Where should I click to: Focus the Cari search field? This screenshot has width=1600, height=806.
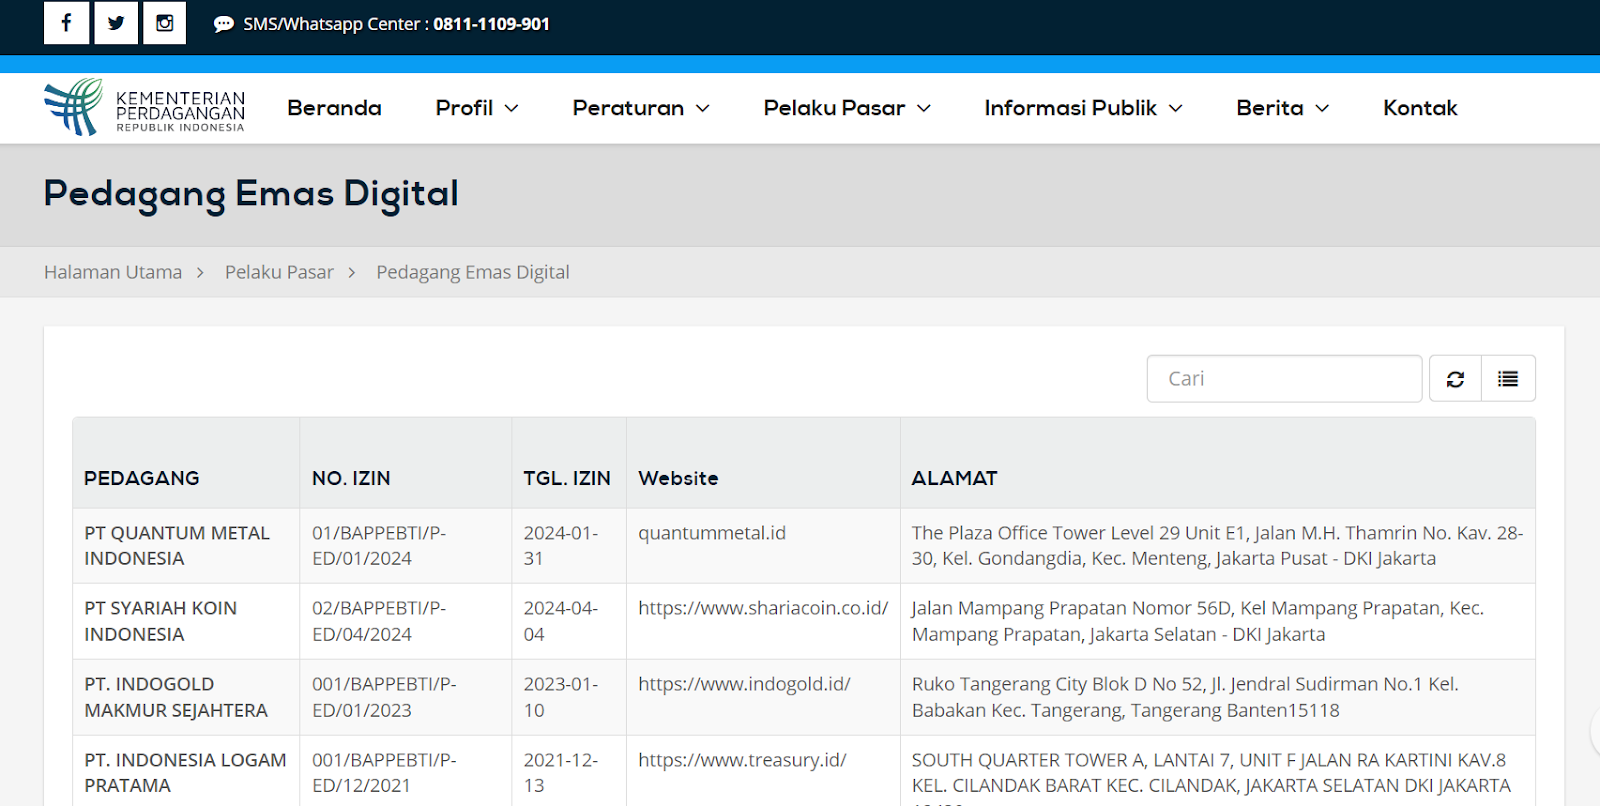(x=1284, y=379)
